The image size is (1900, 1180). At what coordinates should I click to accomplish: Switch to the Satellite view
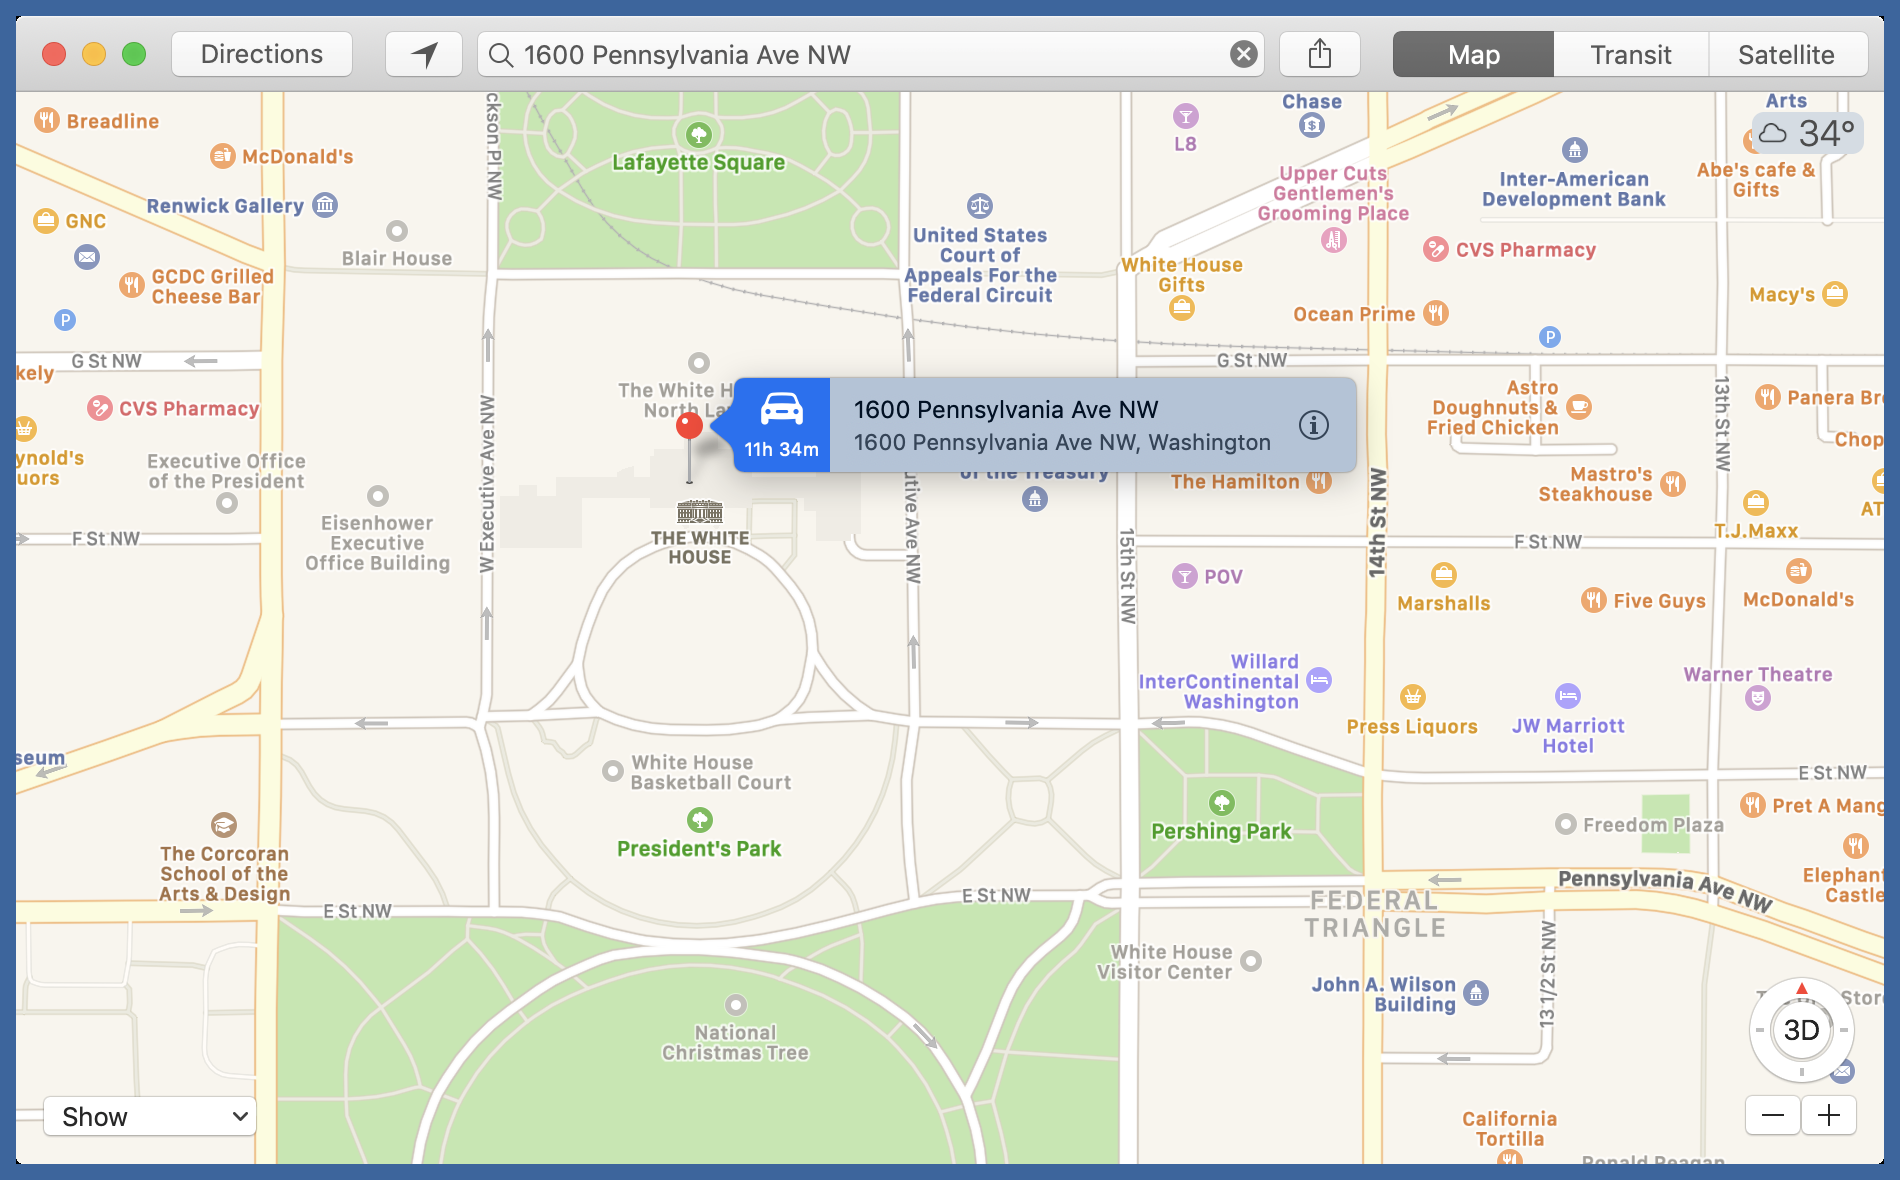point(1786,54)
